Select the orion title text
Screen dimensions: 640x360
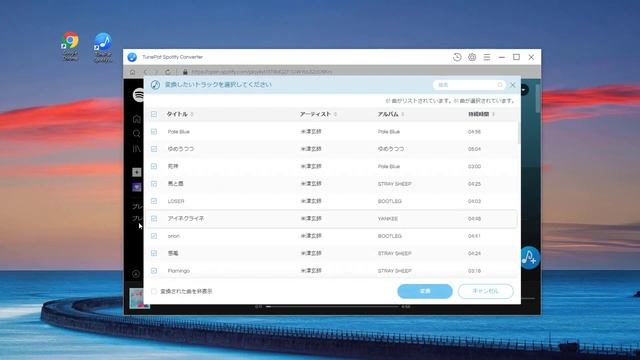[173, 236]
